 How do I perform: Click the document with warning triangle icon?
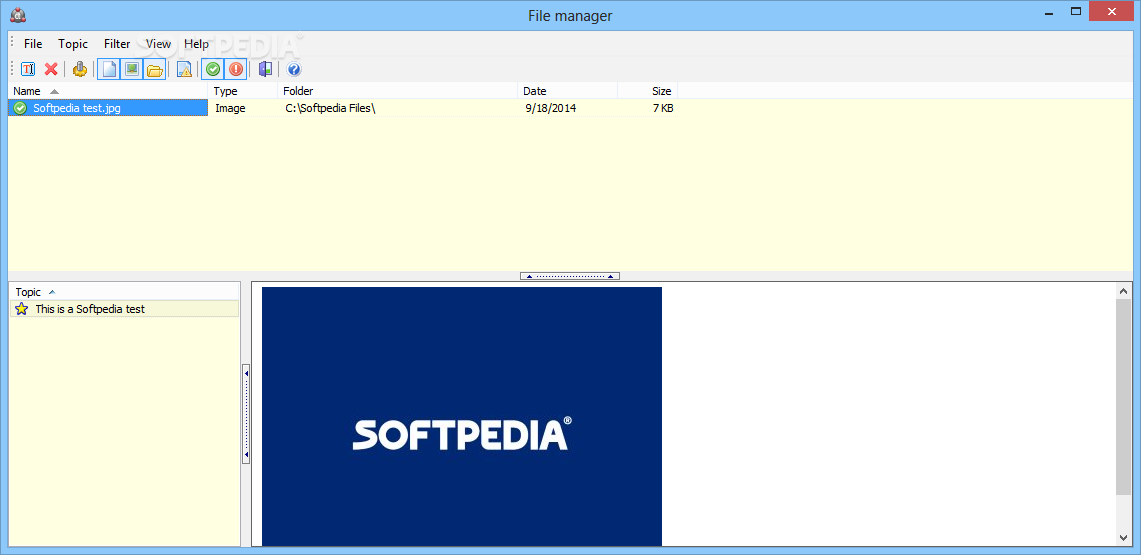(x=185, y=69)
